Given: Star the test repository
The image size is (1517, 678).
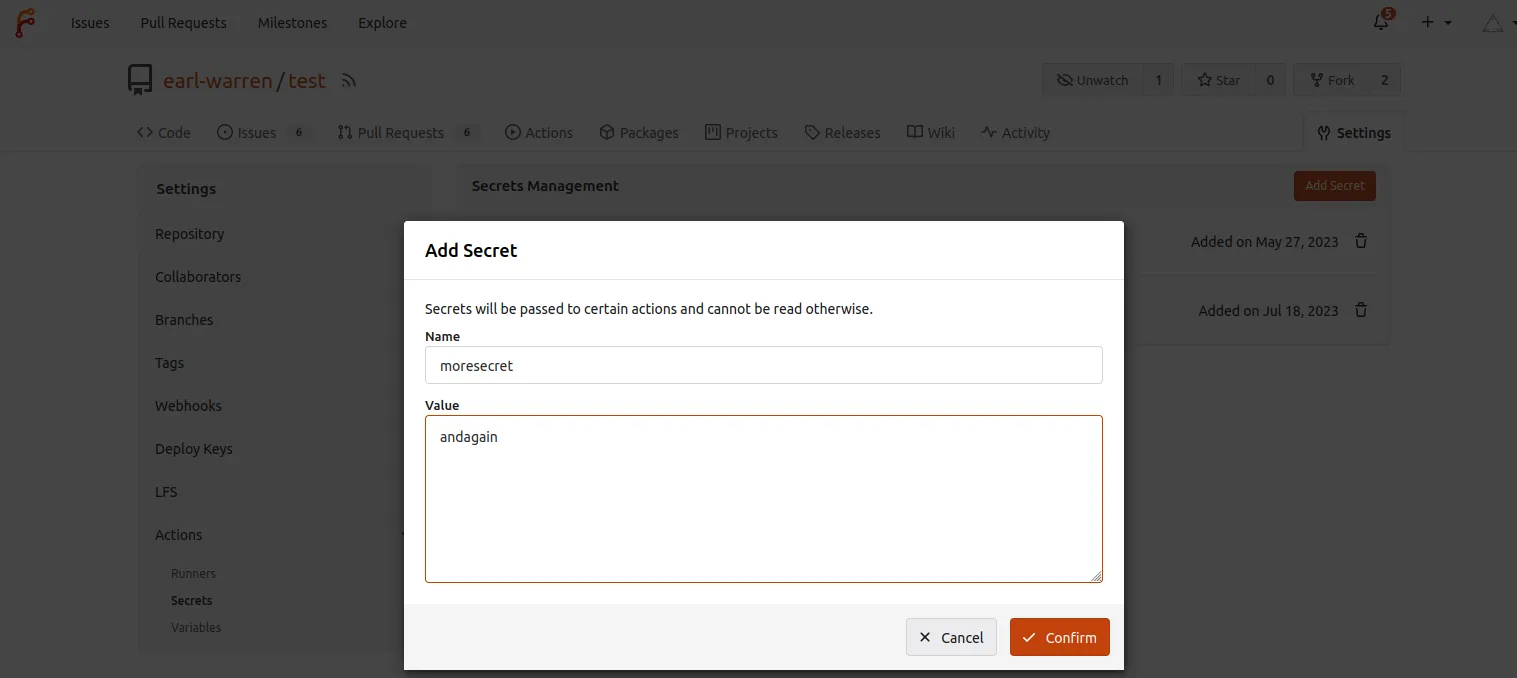Looking at the screenshot, I should pyautogui.click(x=1218, y=79).
